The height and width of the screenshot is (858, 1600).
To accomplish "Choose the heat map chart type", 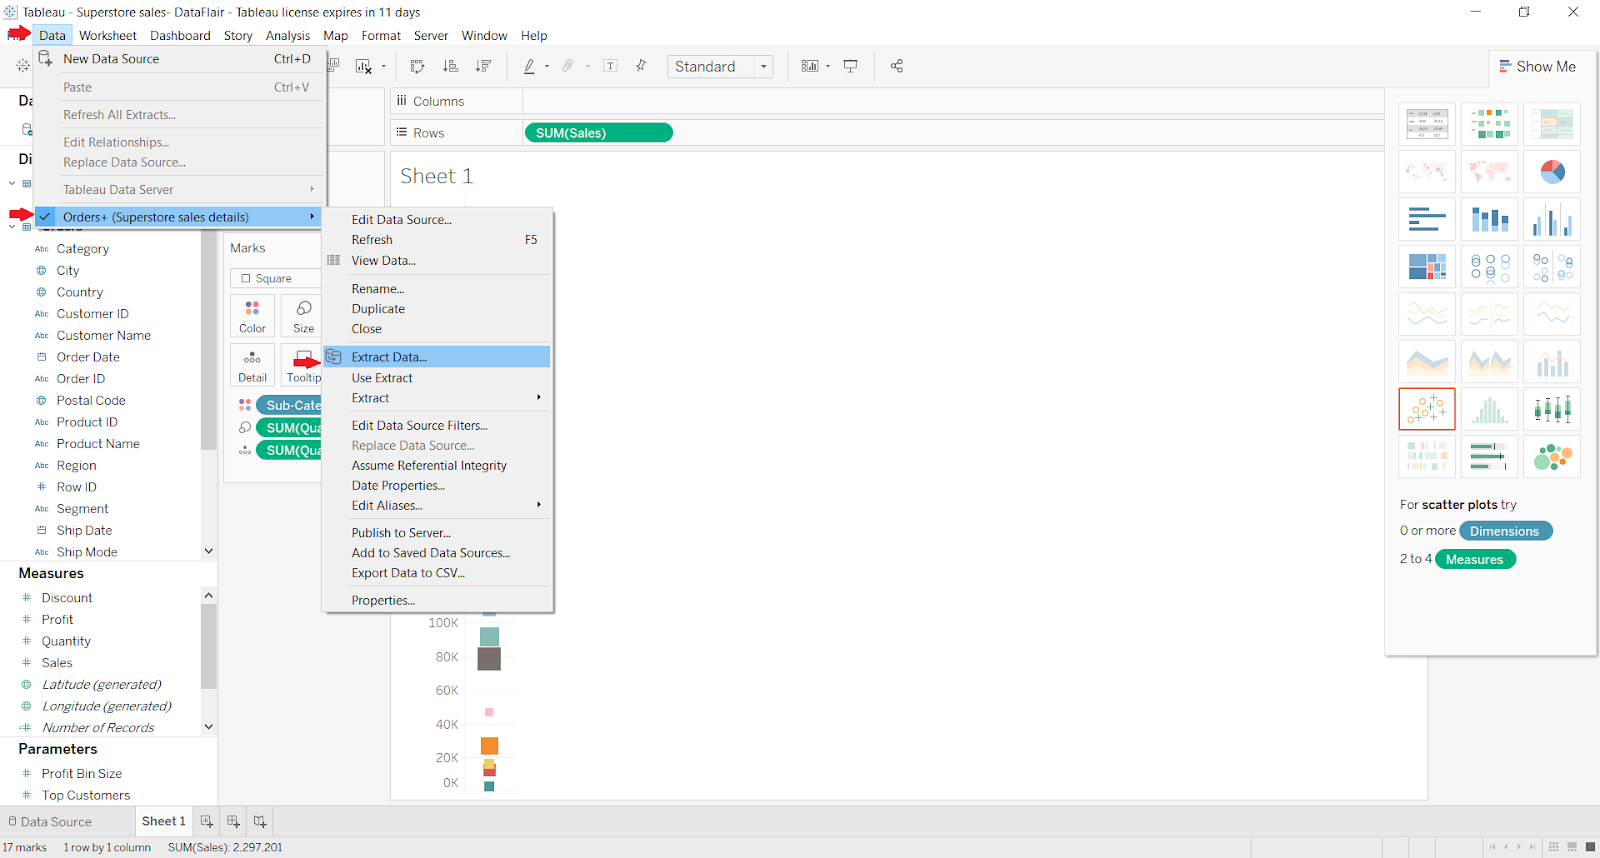I will pyautogui.click(x=1490, y=124).
